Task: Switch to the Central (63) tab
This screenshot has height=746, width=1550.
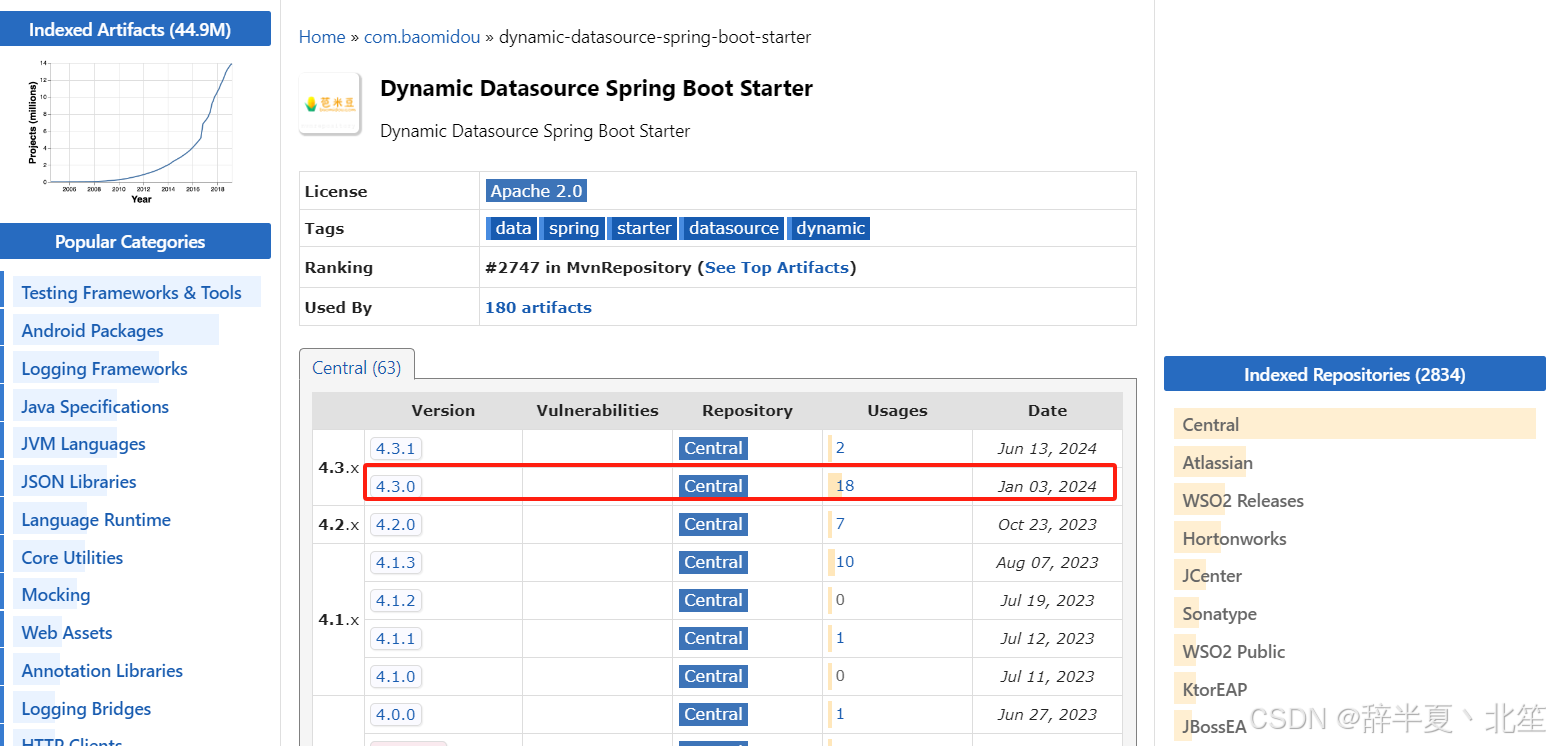Action: tap(357, 368)
